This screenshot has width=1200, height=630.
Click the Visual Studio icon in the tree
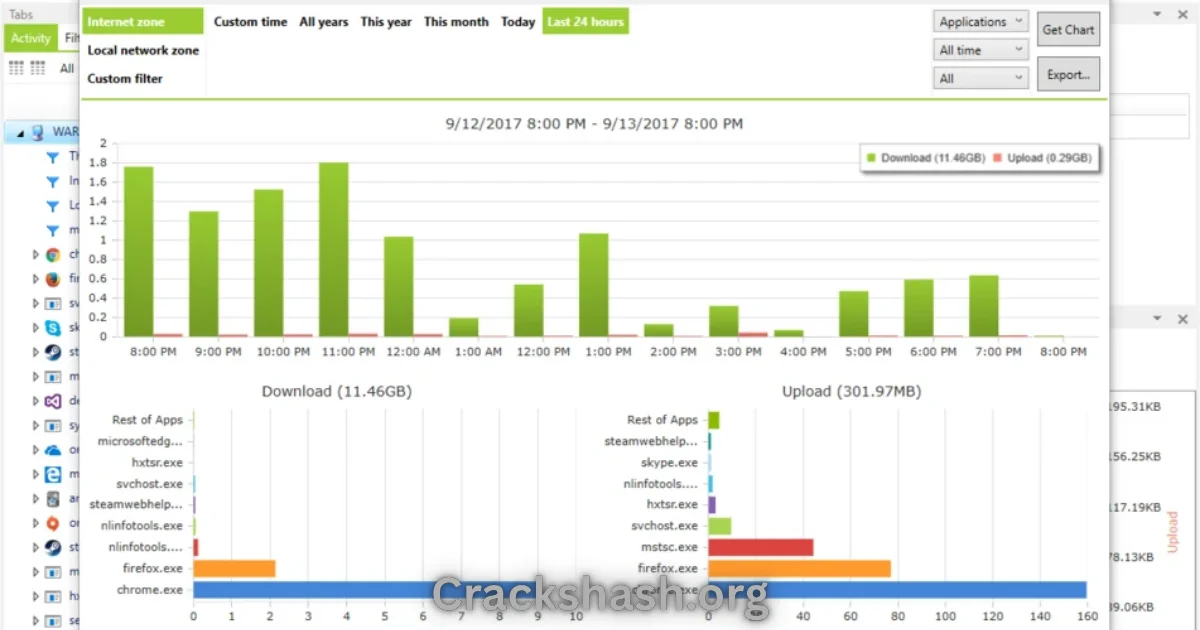tap(53, 401)
